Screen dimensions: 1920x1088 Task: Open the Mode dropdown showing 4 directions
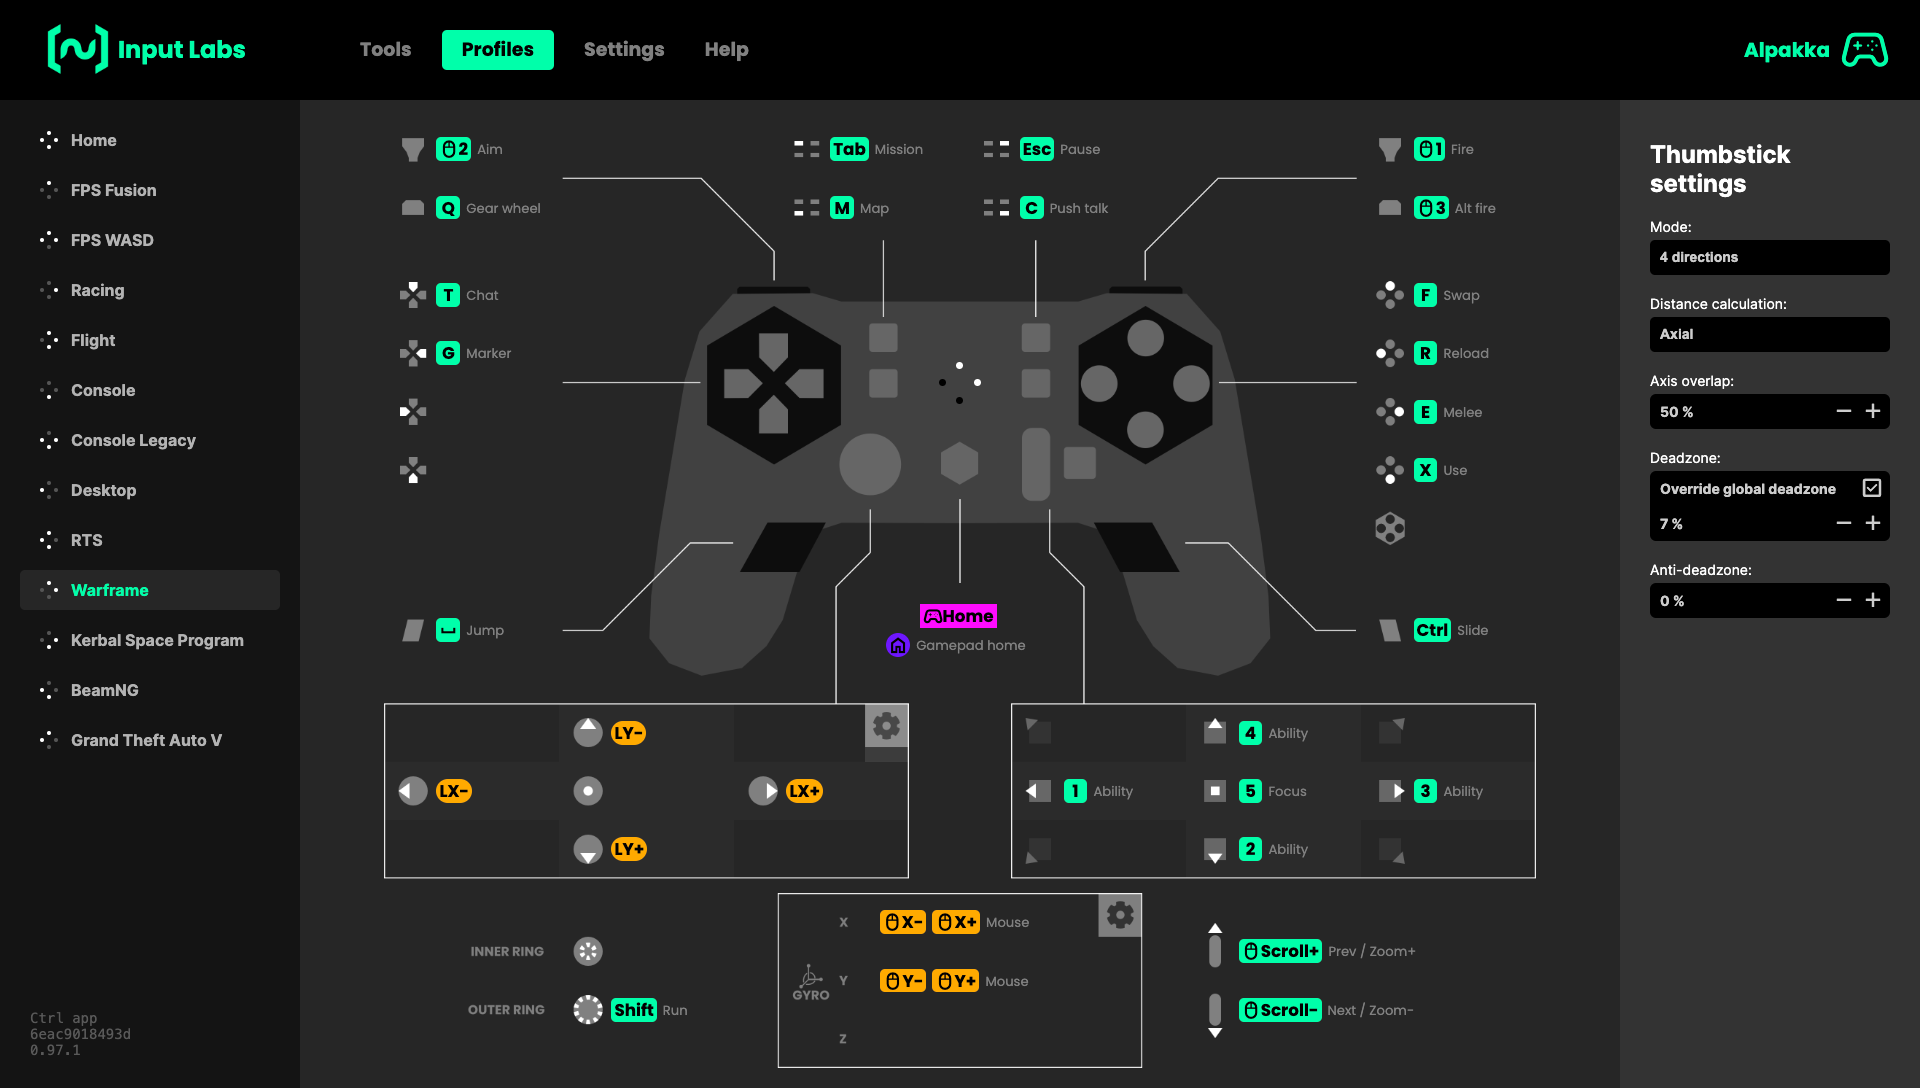point(1768,257)
